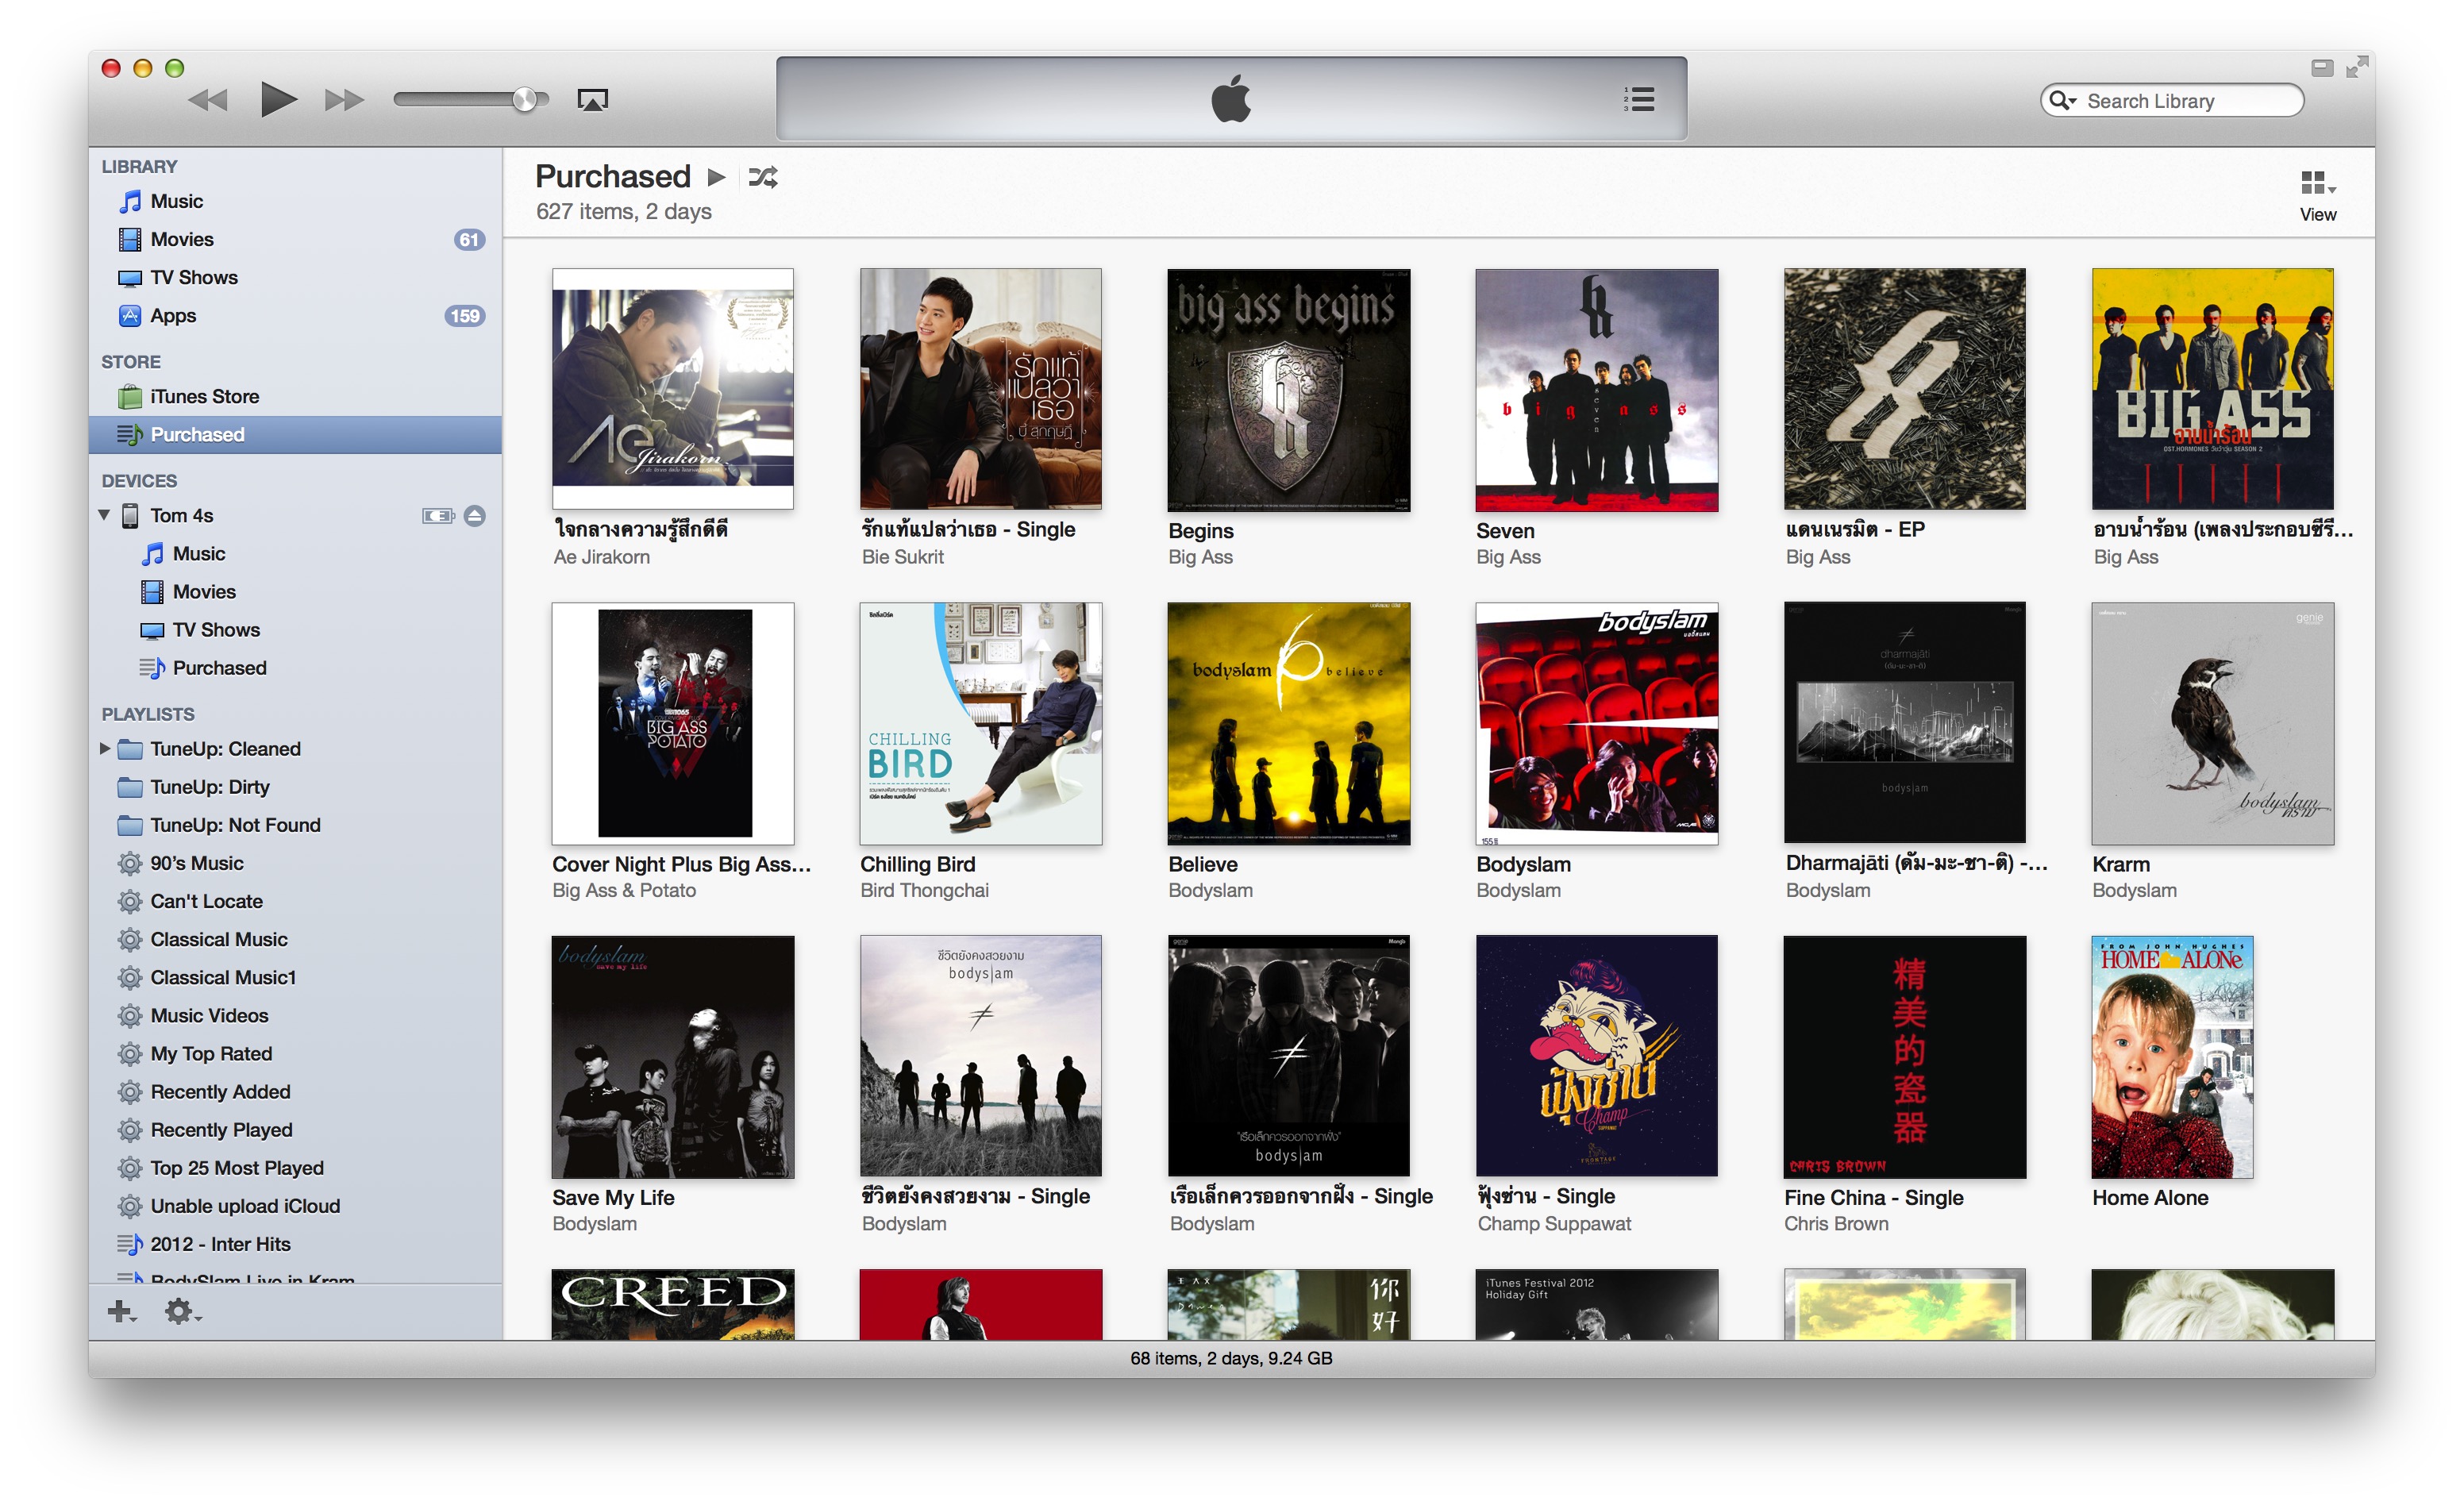
Task: Enable shuffle for the Purchased playlist
Action: (764, 176)
